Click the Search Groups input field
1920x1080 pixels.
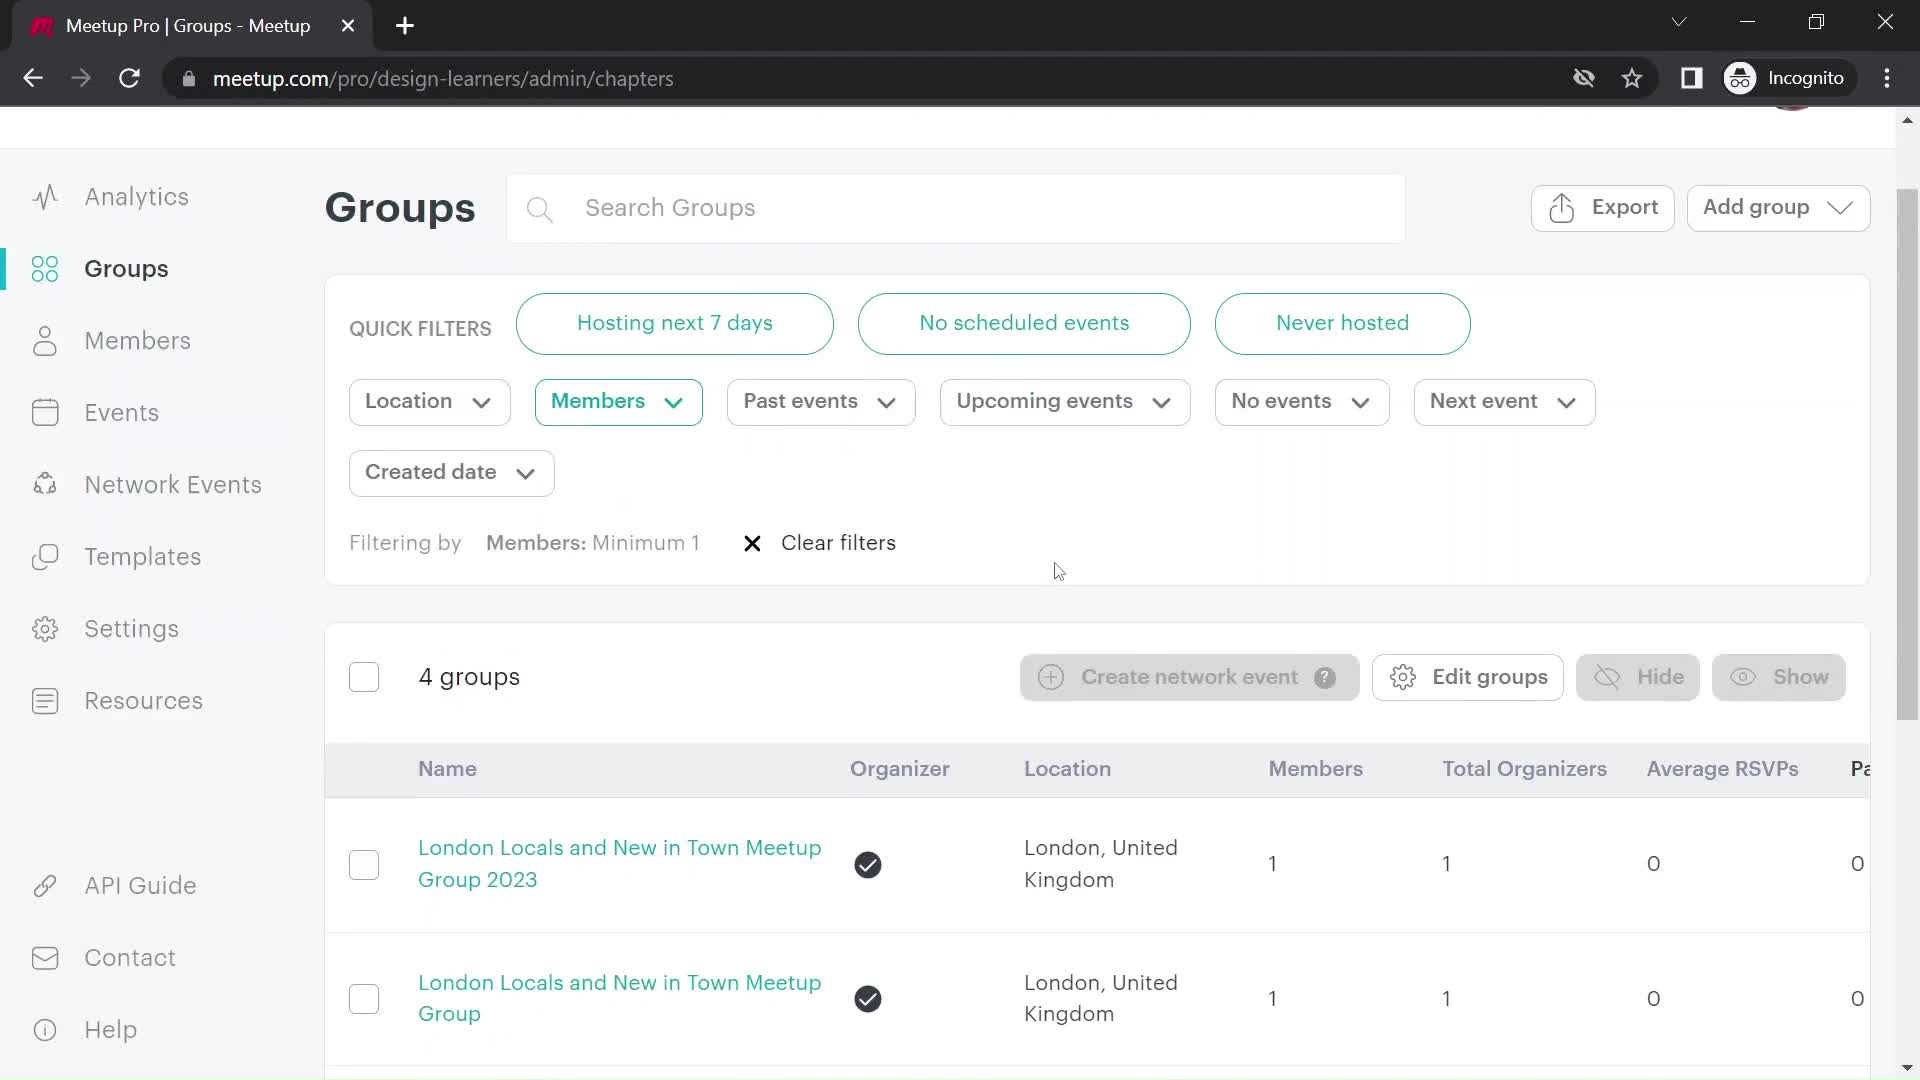(x=955, y=209)
